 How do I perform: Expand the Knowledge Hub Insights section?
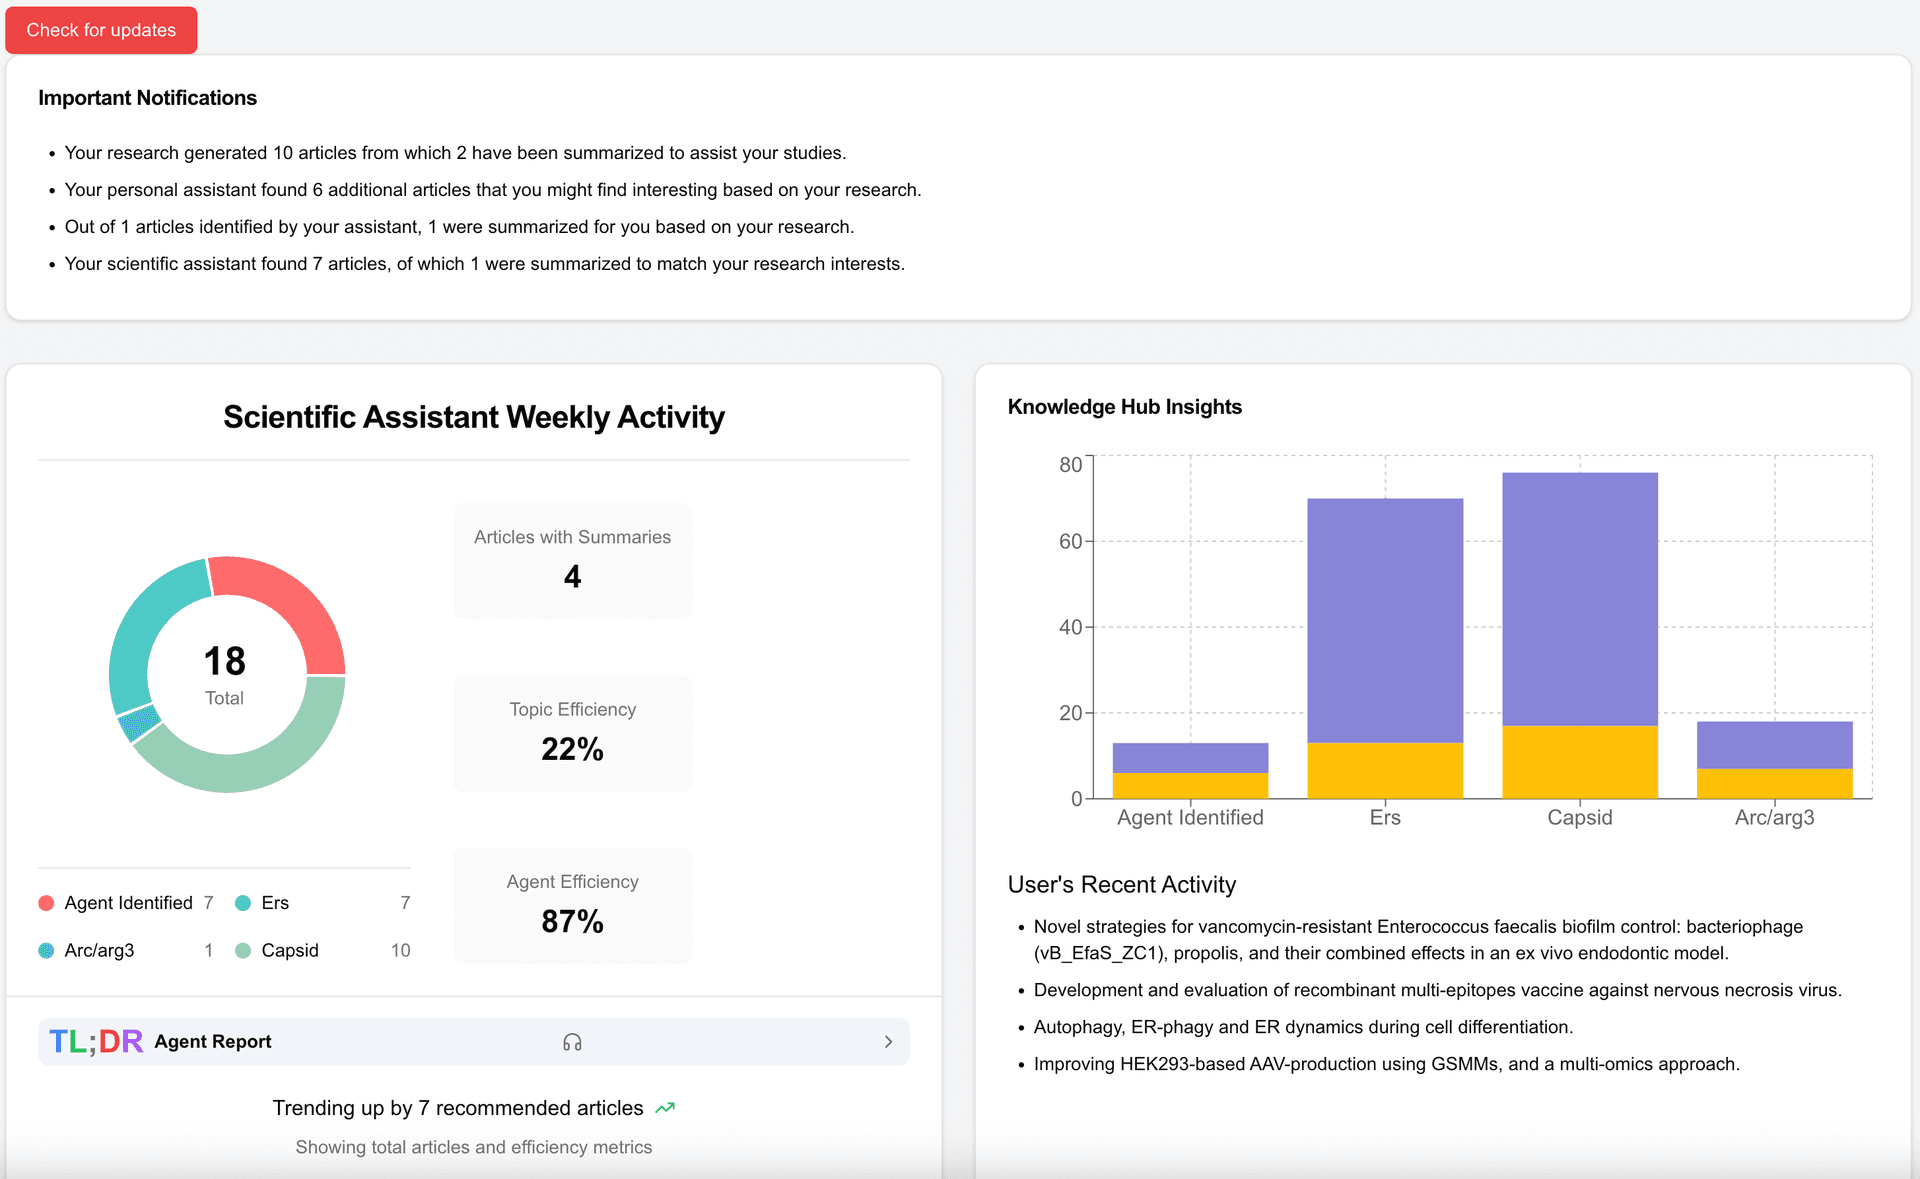[1124, 406]
